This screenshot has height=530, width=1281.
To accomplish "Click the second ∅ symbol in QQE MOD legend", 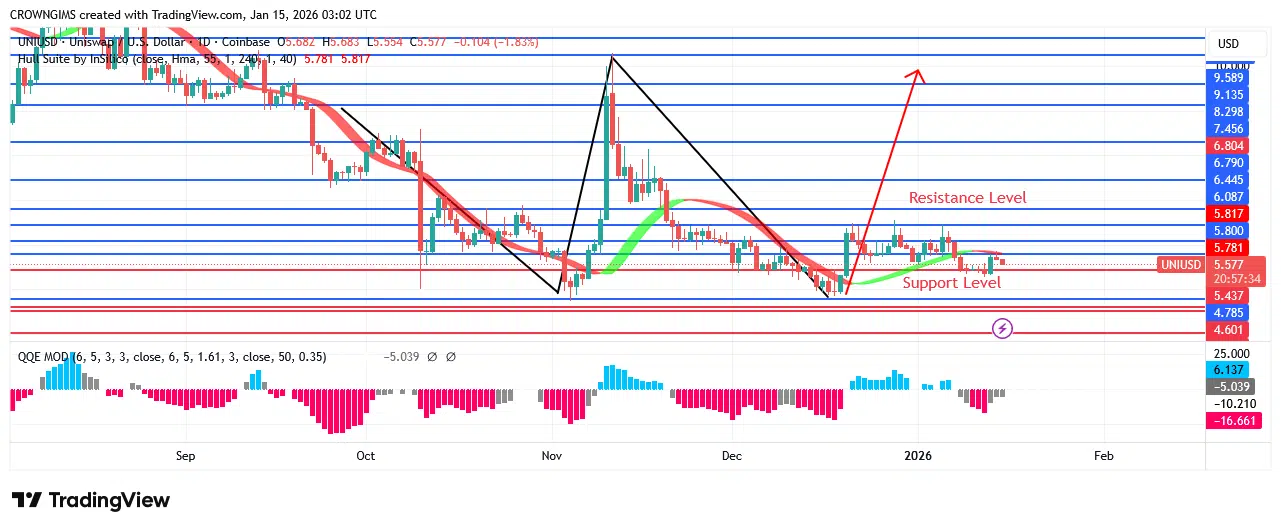I will tap(451, 357).
